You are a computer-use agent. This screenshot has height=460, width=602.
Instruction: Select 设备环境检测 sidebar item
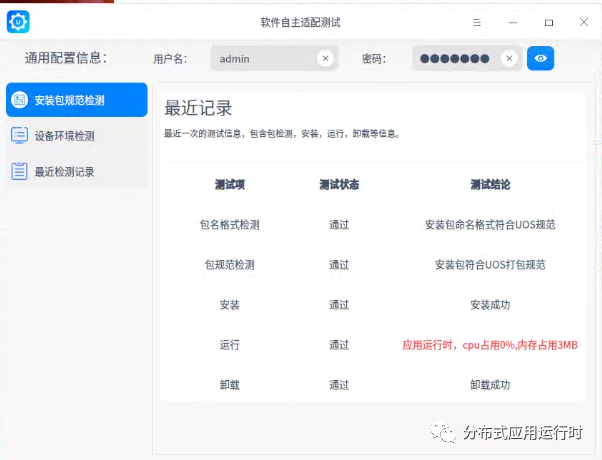(x=77, y=136)
